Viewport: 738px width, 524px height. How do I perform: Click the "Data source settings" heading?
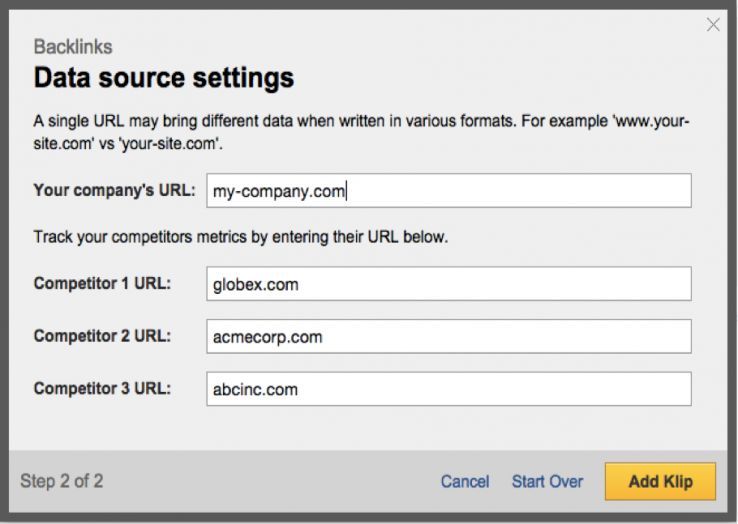pyautogui.click(x=164, y=77)
